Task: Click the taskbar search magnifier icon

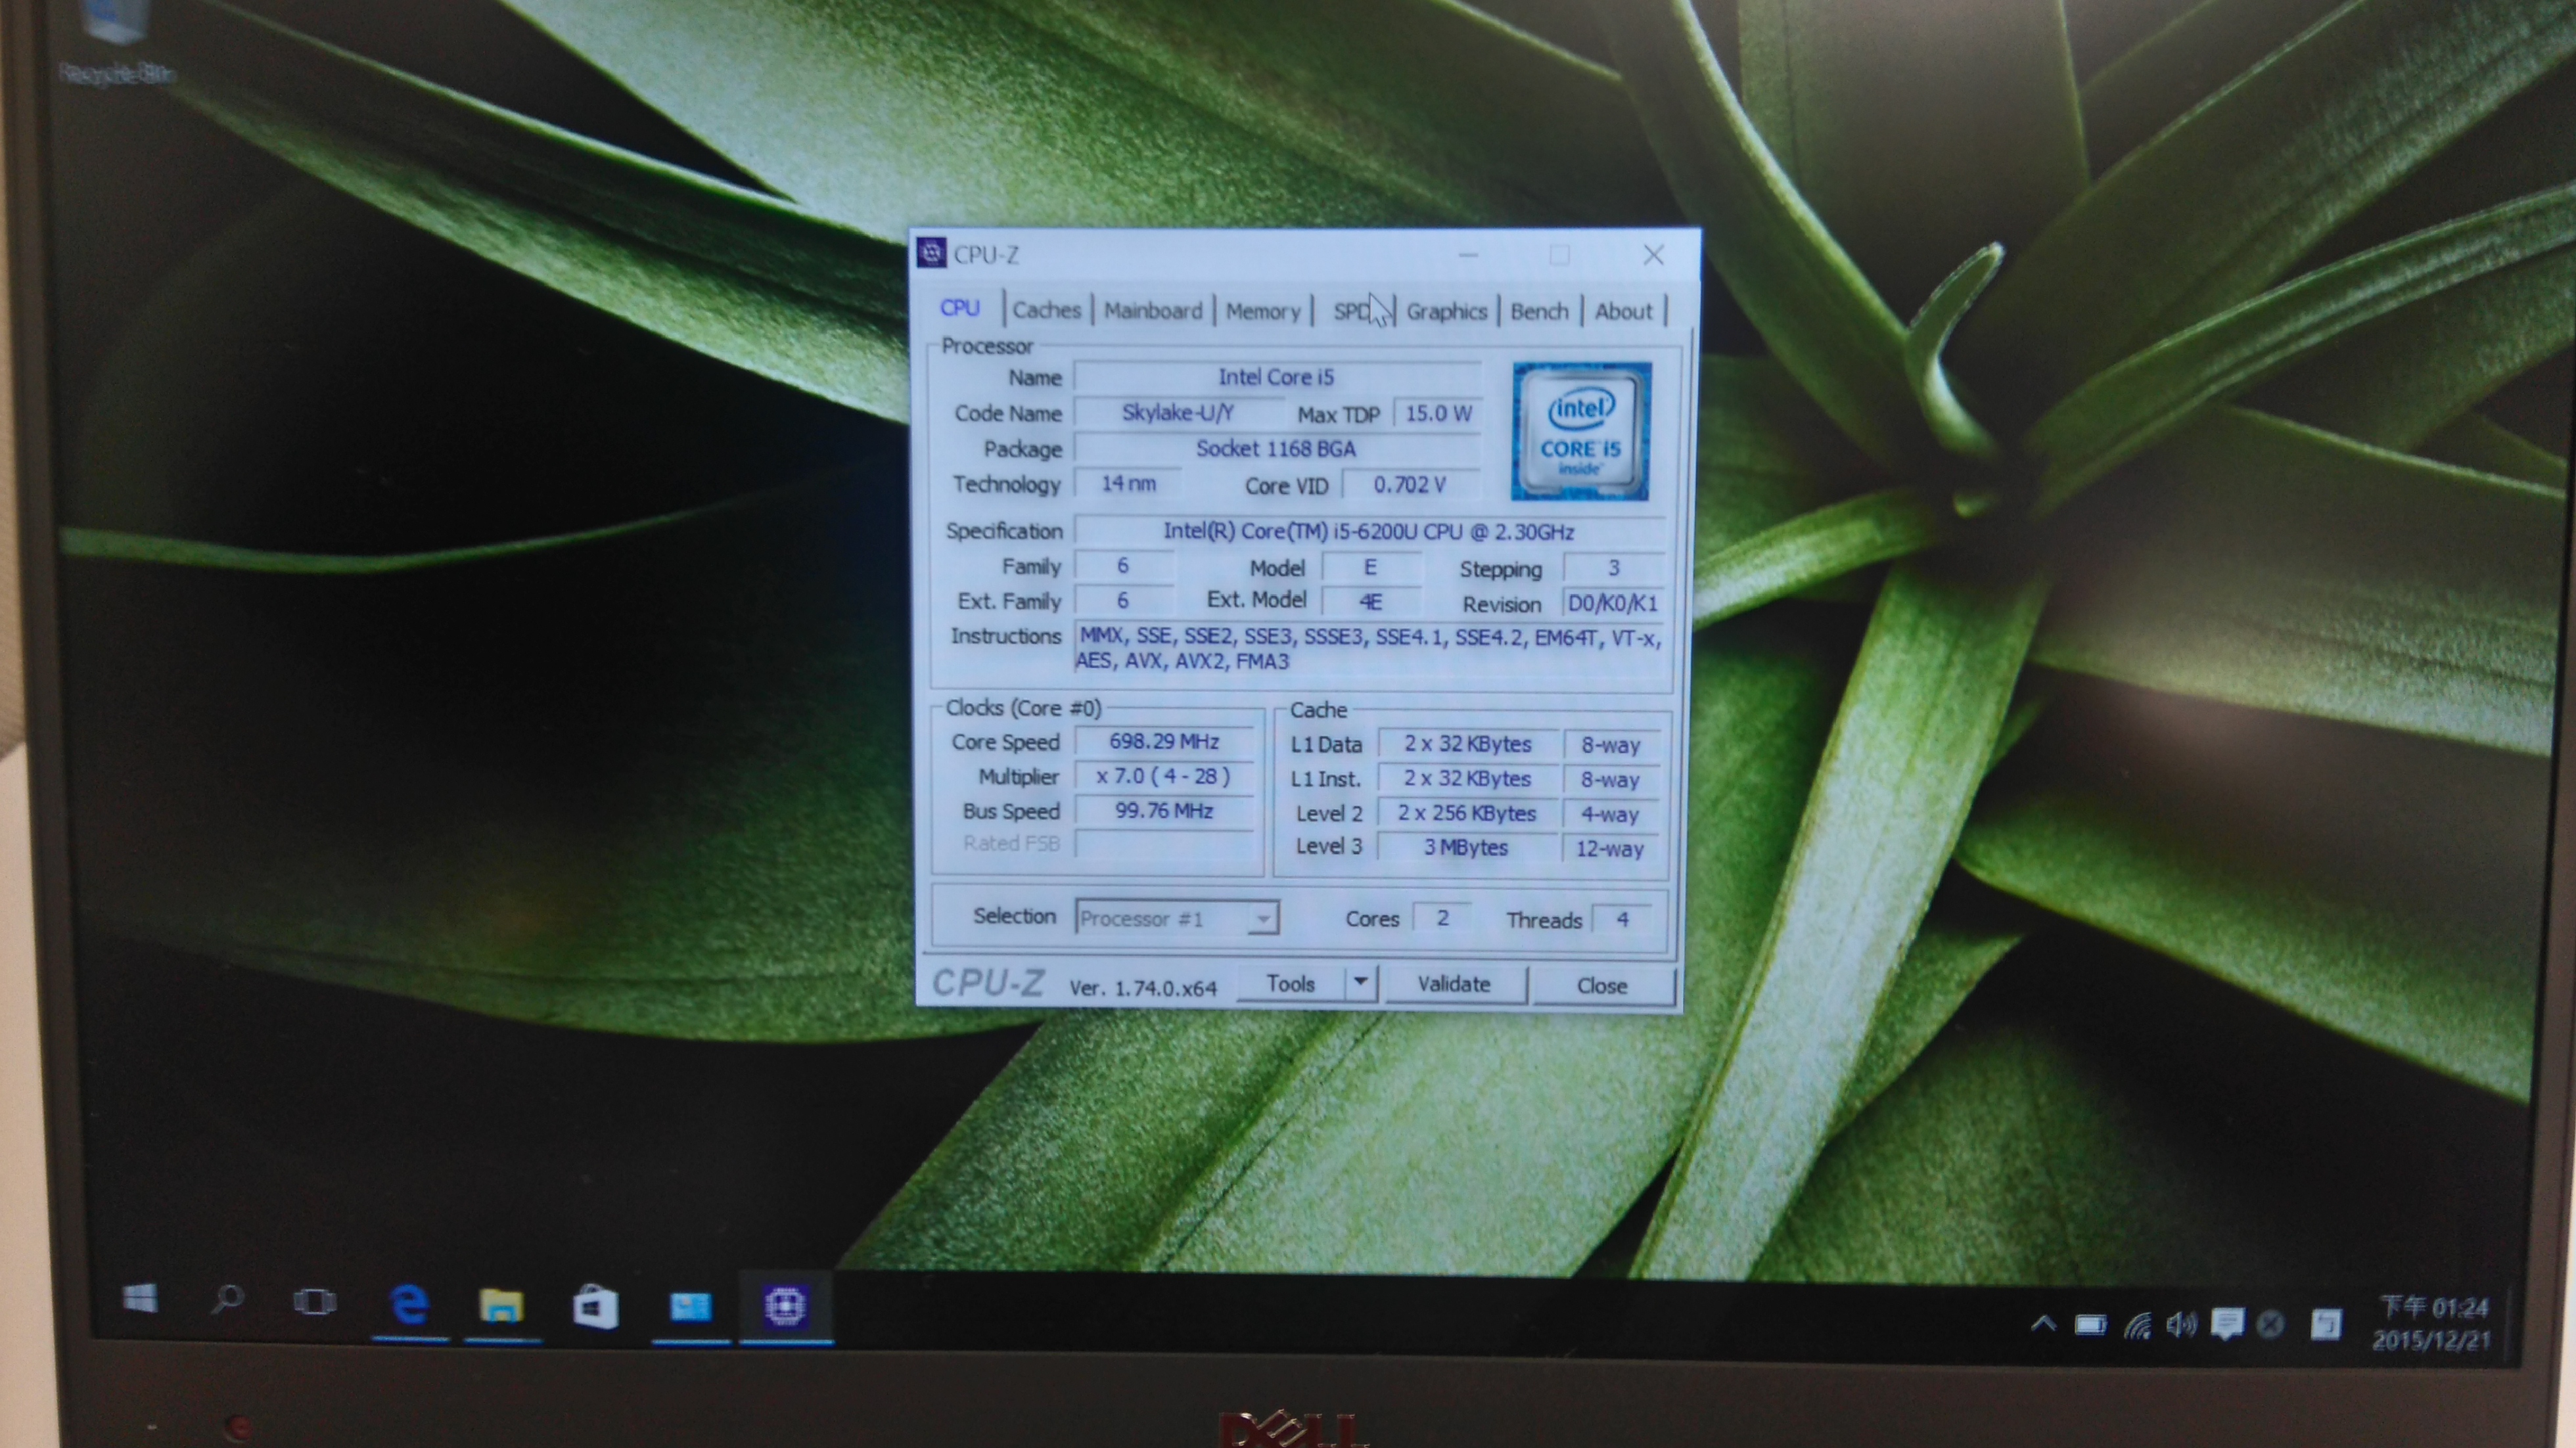Action: 227,1300
